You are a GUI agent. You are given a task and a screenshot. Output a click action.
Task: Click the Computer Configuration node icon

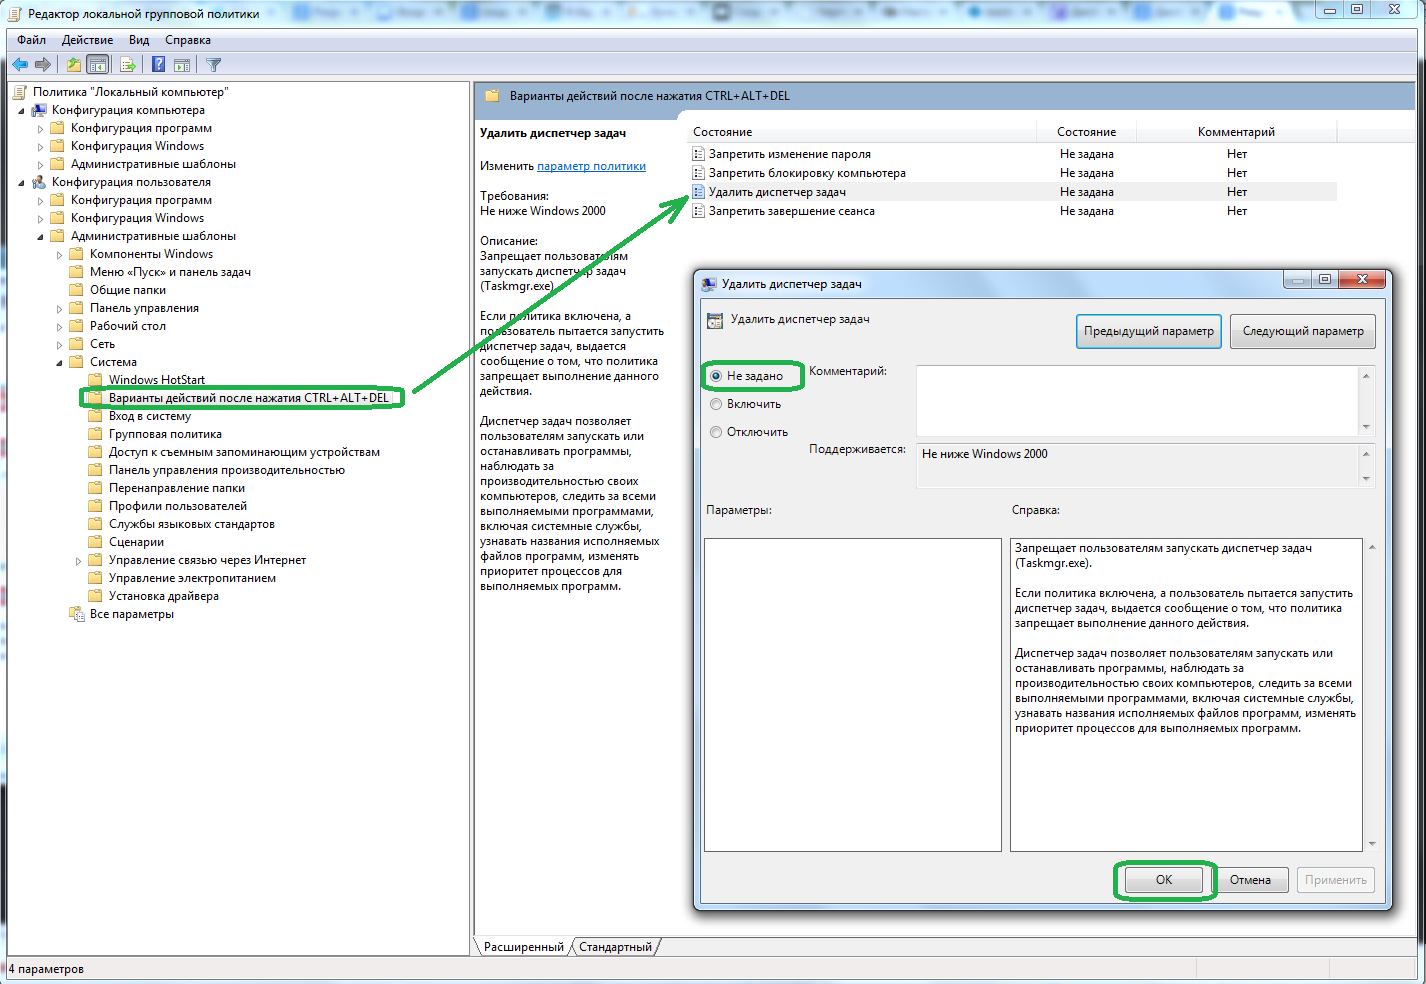coord(39,110)
